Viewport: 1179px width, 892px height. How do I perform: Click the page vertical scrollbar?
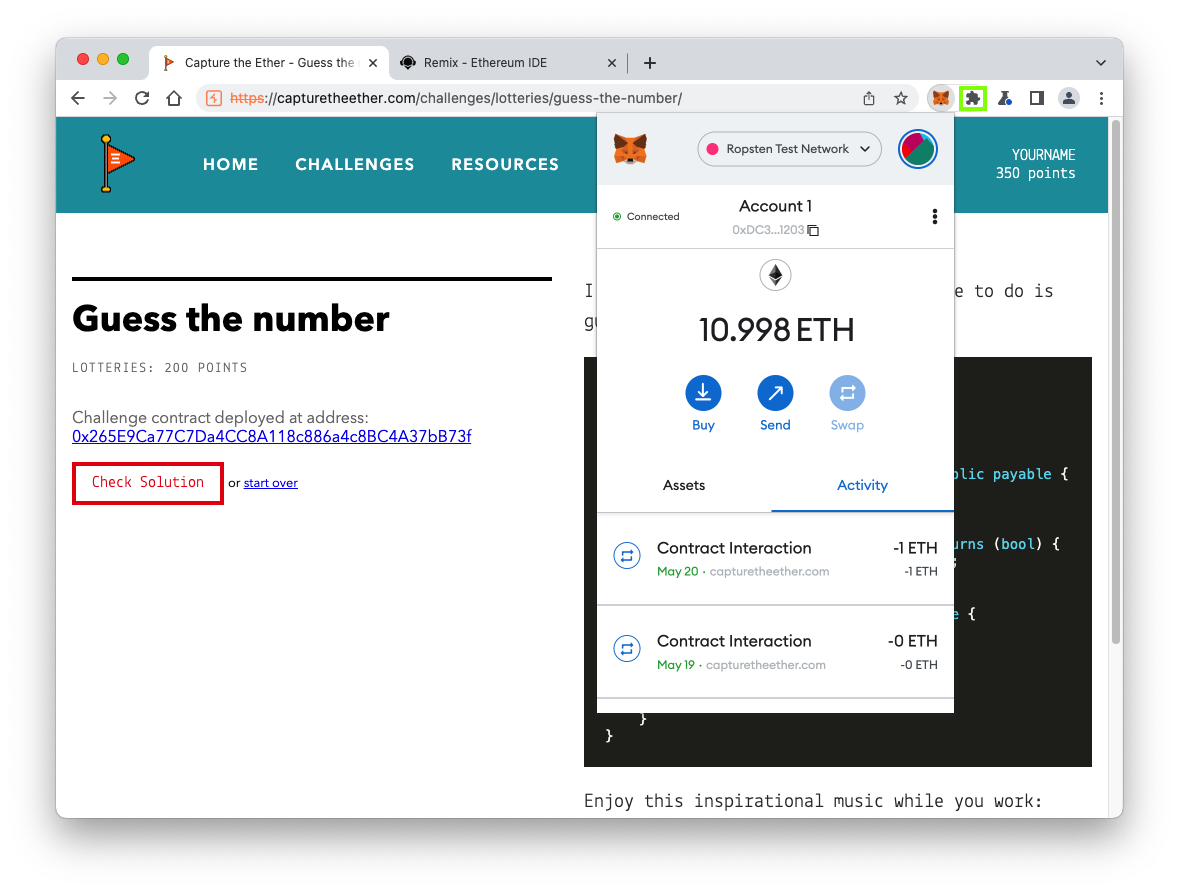click(1116, 381)
